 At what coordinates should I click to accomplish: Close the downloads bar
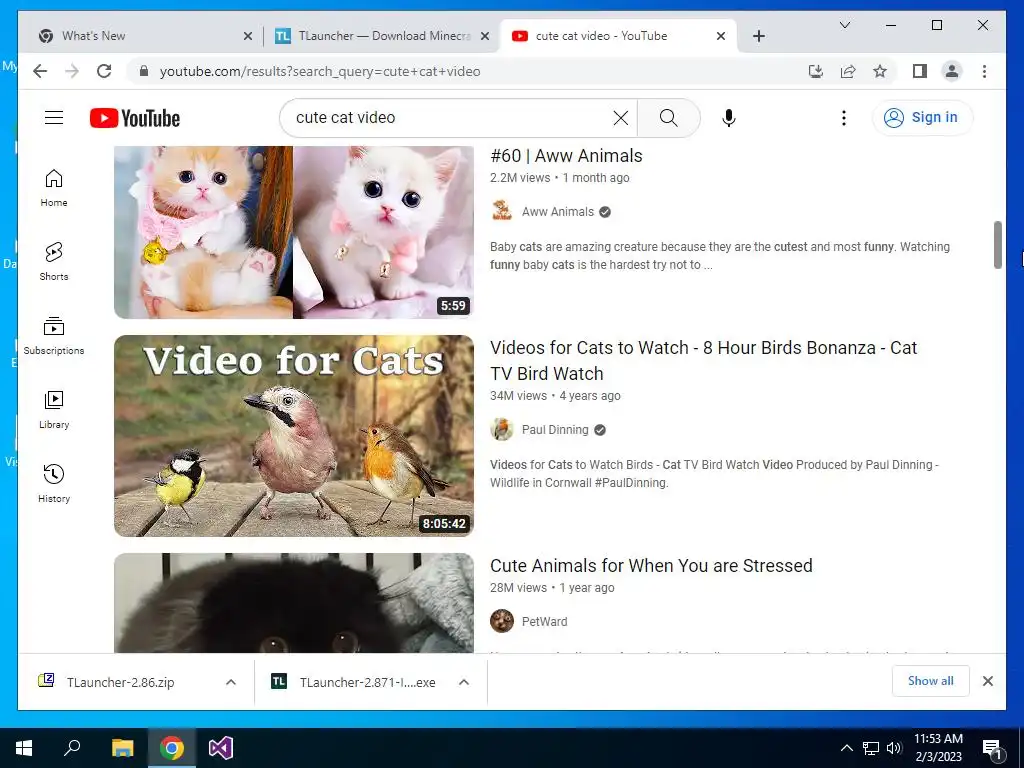tap(987, 681)
